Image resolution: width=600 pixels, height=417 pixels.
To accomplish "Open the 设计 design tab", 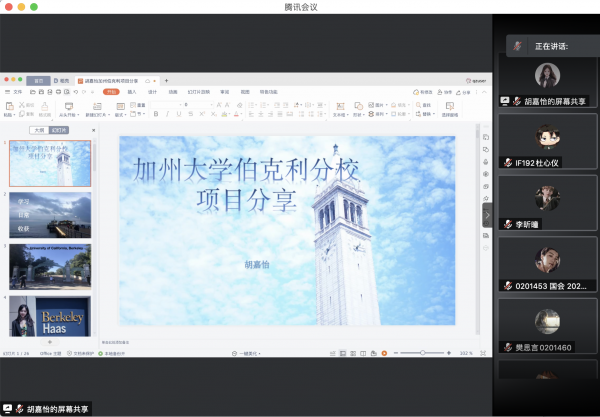I will (x=153, y=91).
